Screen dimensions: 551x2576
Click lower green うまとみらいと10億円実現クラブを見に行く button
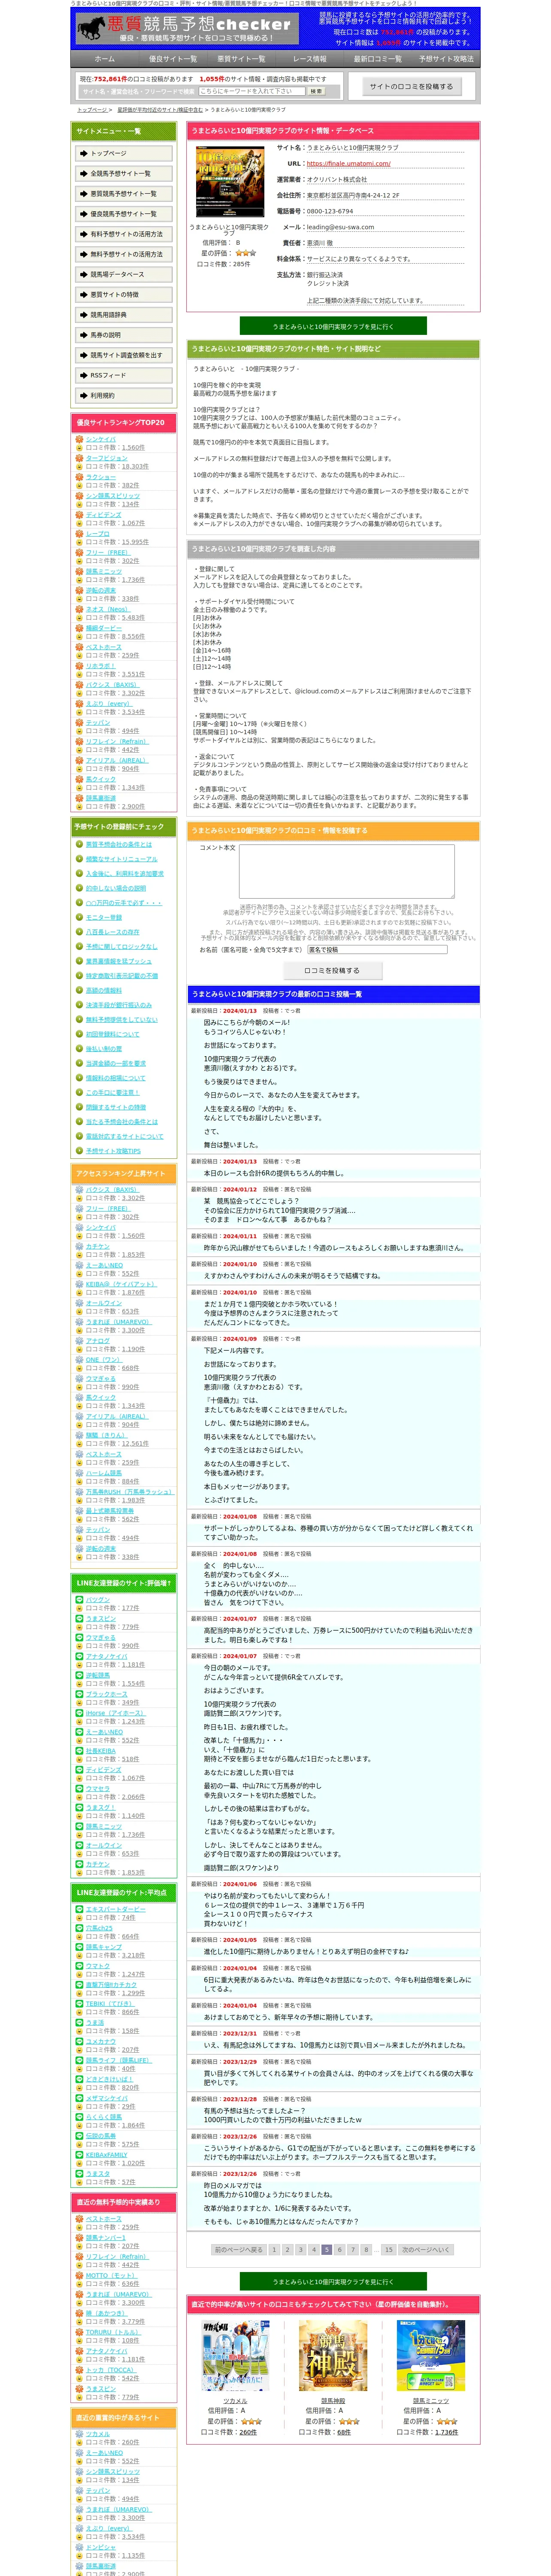coord(333,2282)
